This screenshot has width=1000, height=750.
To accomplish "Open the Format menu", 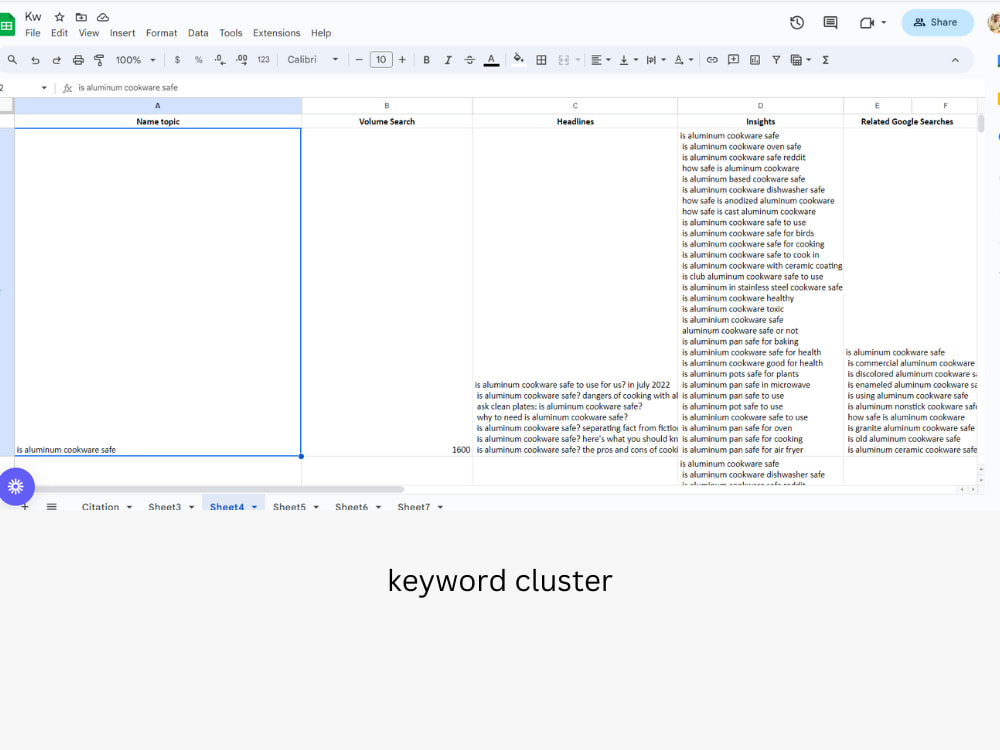I will (x=161, y=33).
